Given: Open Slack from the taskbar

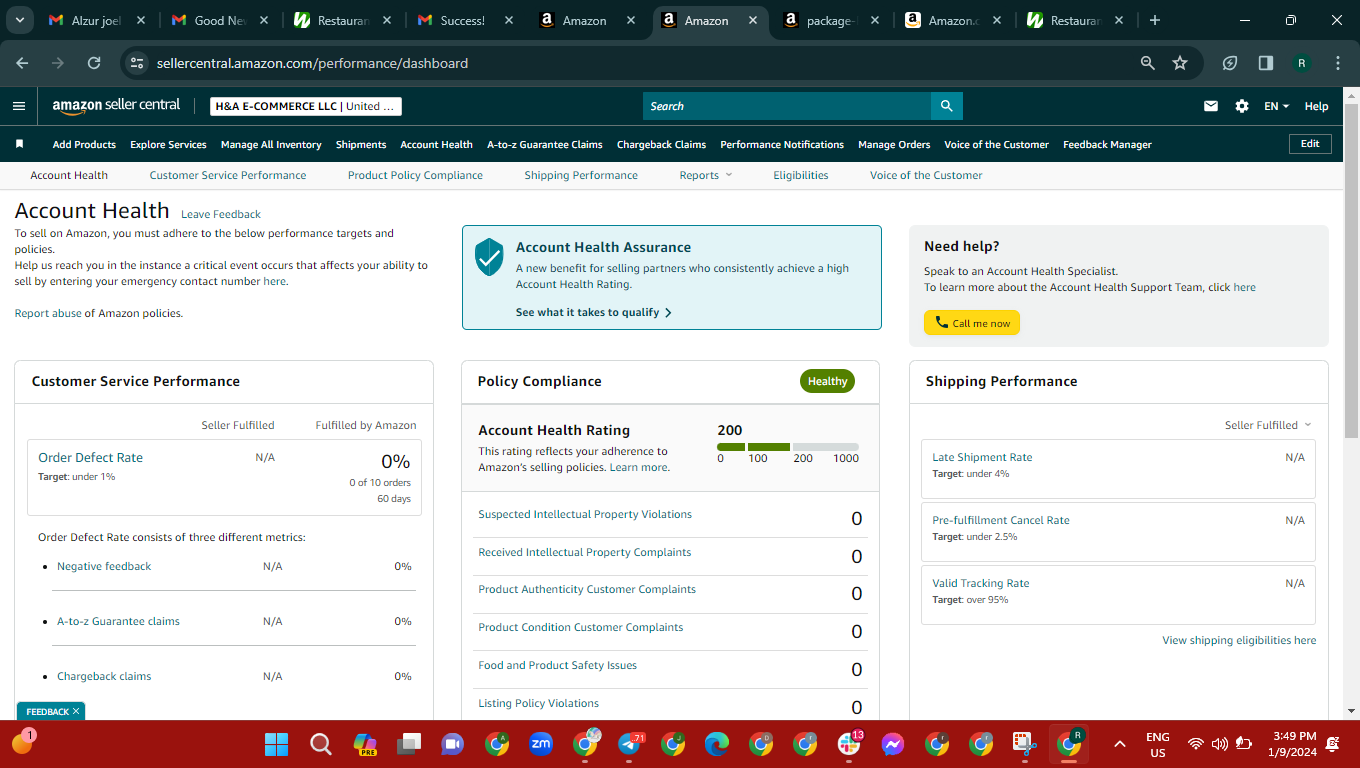Looking at the screenshot, I should click(x=850, y=744).
